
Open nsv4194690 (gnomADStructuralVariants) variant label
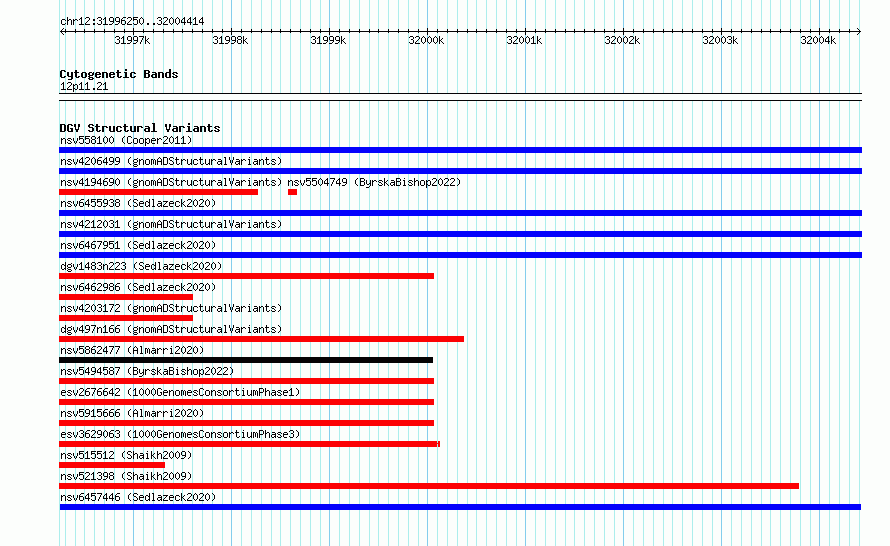tap(171, 182)
